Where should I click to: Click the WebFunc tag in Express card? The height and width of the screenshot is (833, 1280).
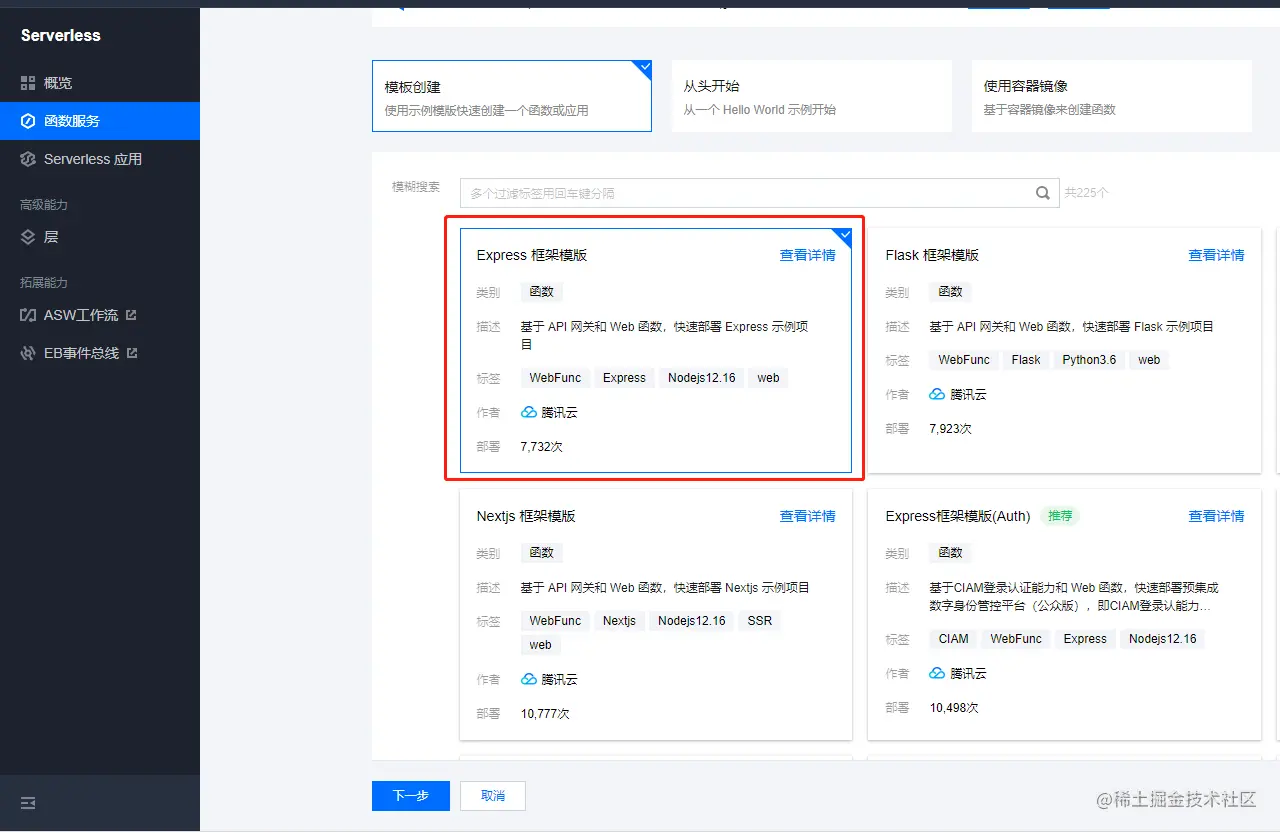555,378
